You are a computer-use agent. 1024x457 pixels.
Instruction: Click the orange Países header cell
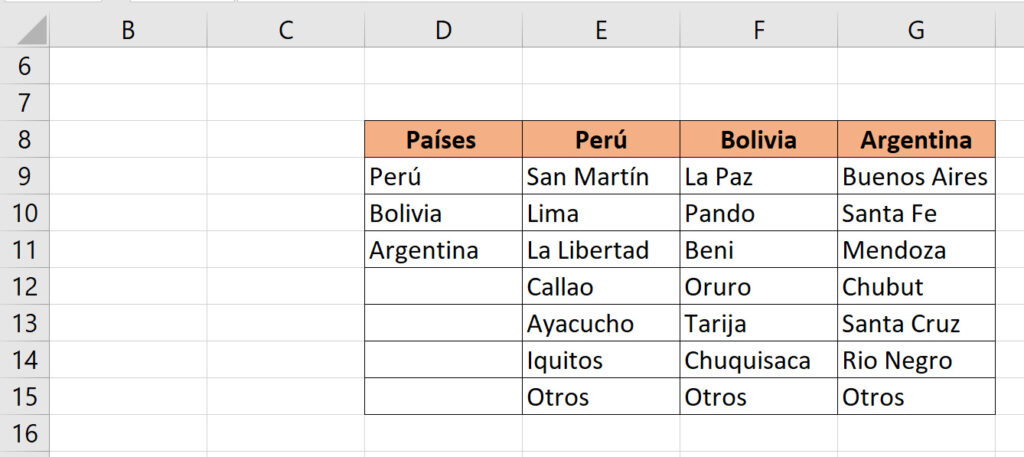[443, 140]
